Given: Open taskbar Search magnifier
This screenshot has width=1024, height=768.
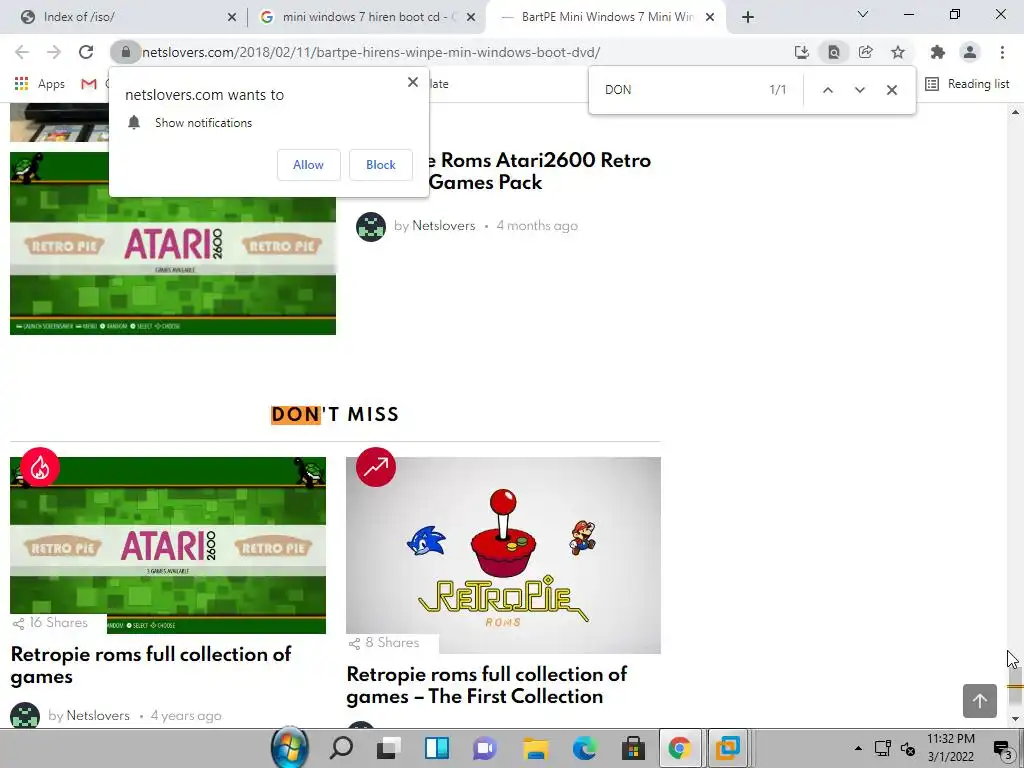Looking at the screenshot, I should tap(341, 748).
